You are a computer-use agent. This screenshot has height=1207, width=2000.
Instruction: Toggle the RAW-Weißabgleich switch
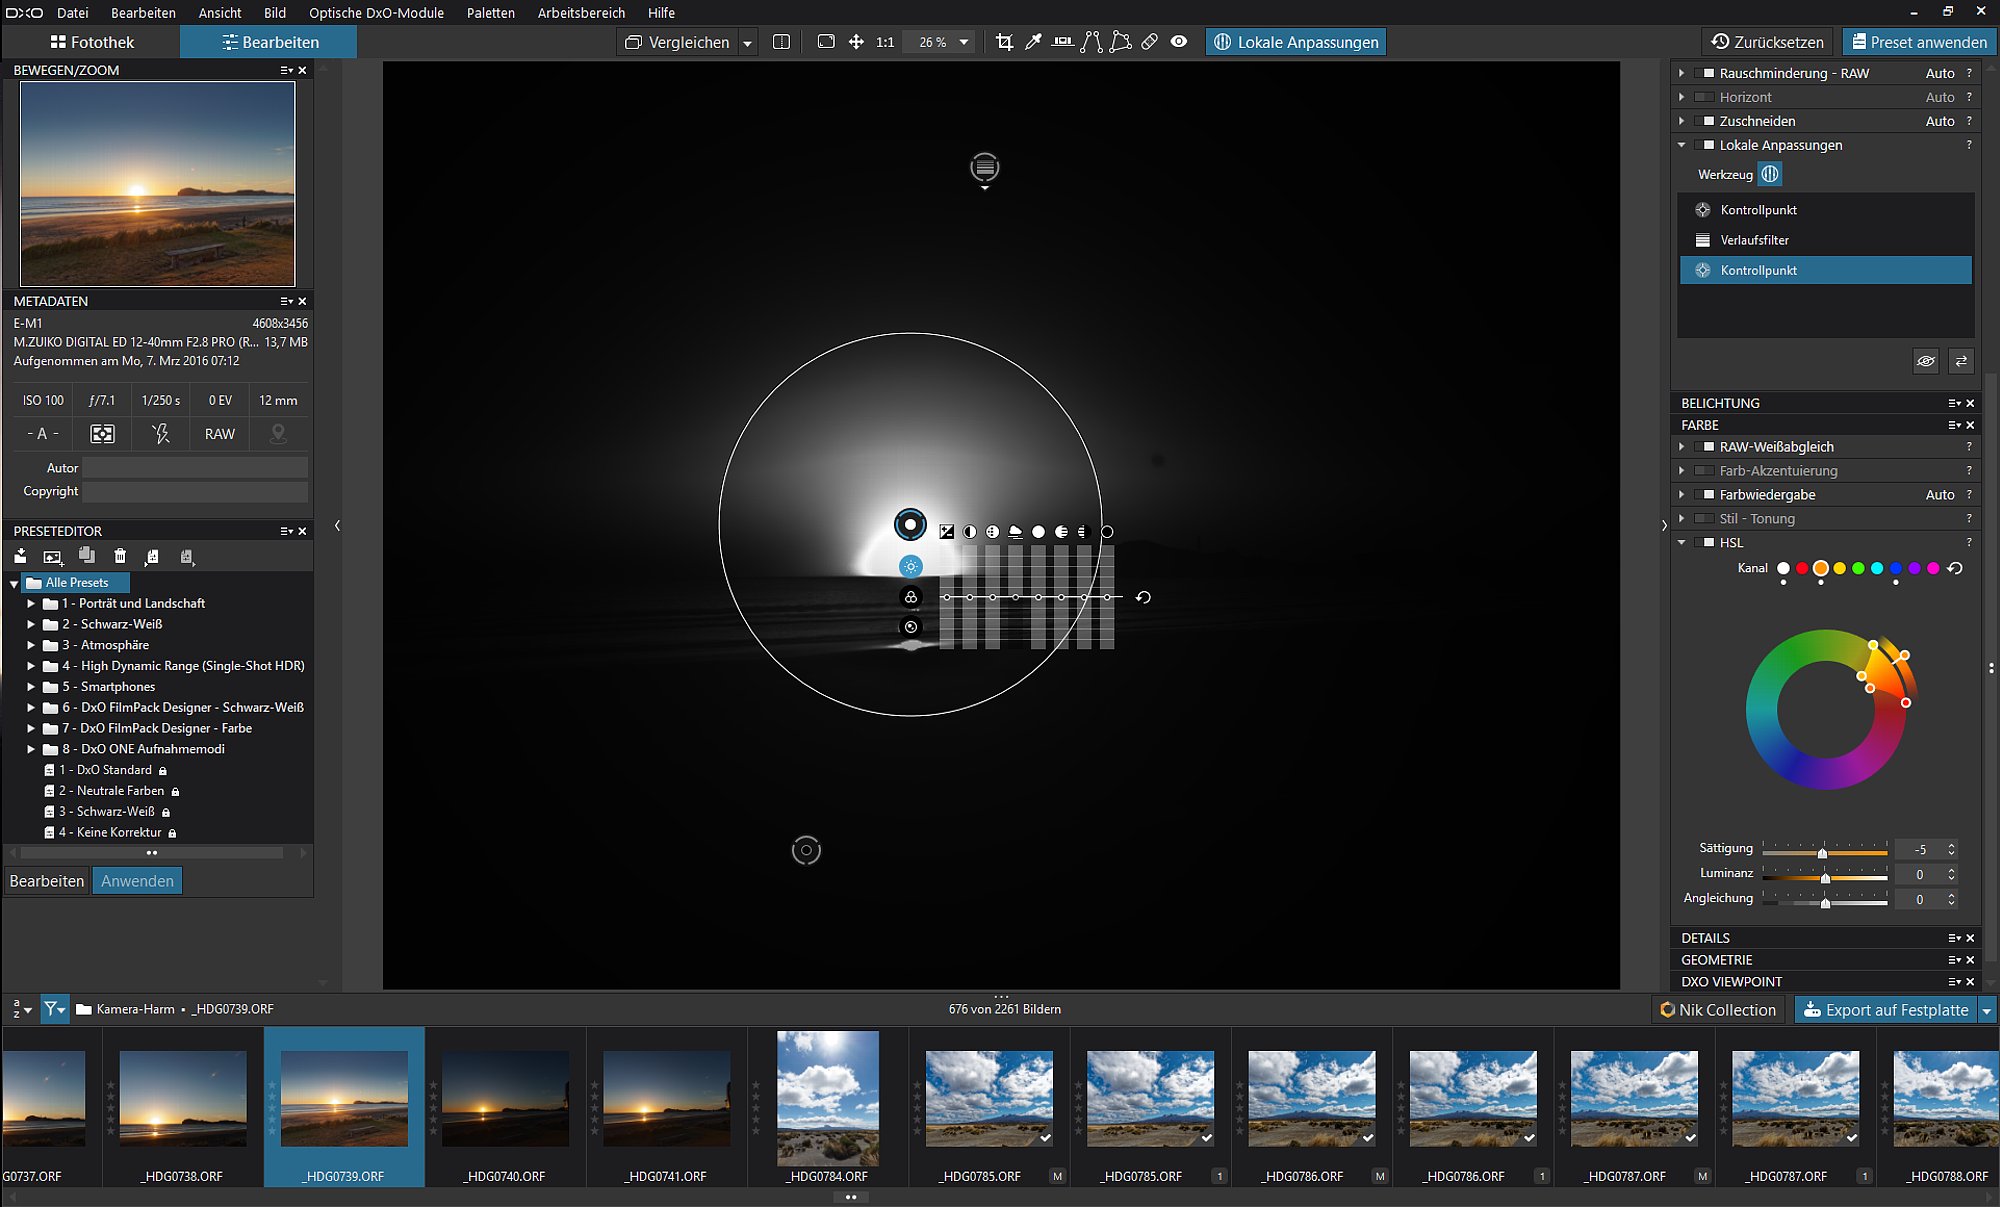[1704, 447]
